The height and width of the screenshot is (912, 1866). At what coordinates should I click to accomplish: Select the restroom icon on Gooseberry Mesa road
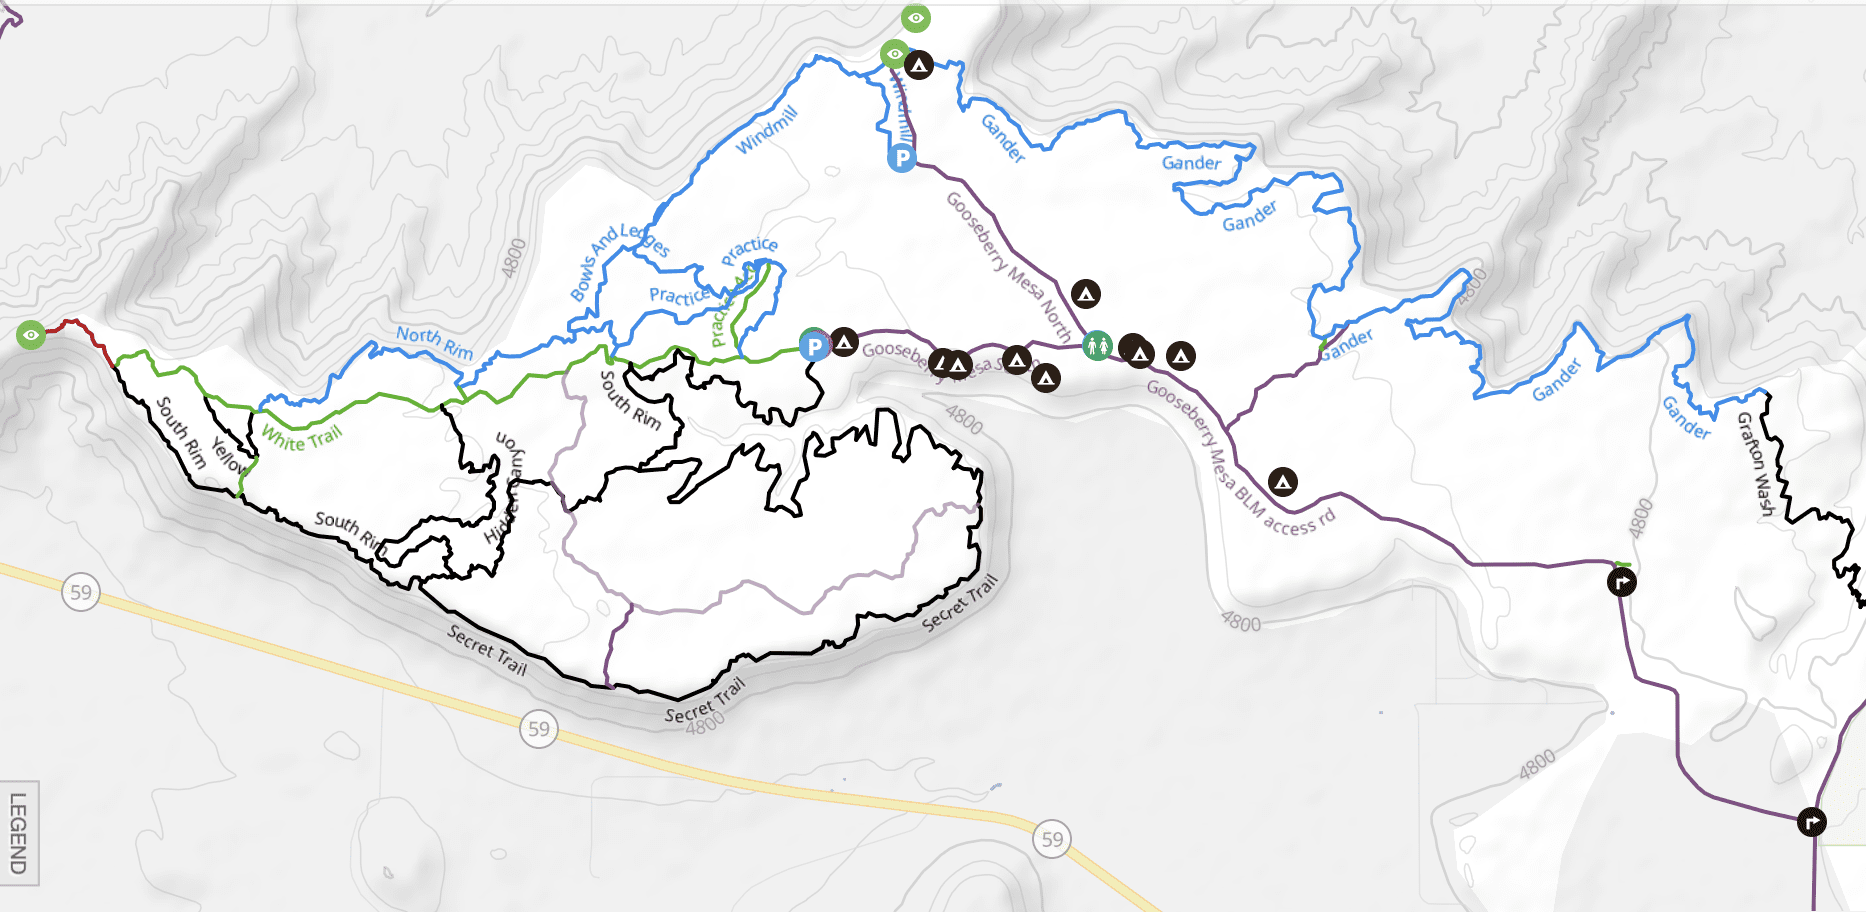pyautogui.click(x=1097, y=346)
